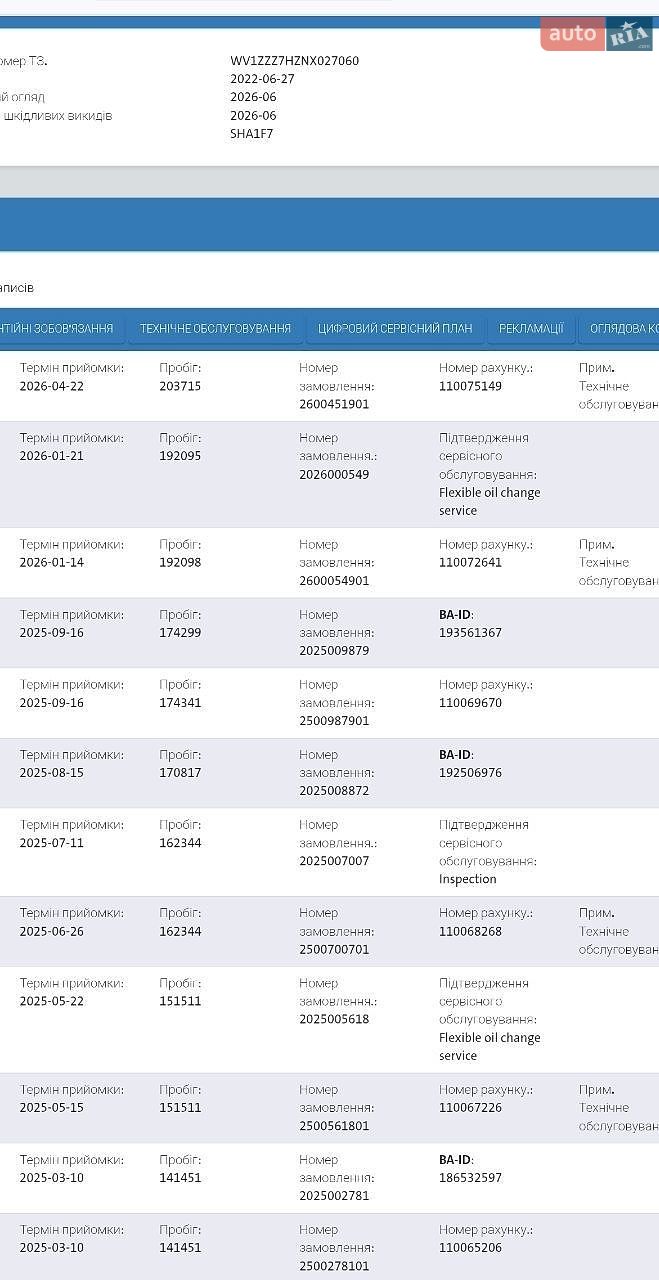Click acceptance date 2026-01-21
The image size is (659, 1280).
[x=52, y=456]
